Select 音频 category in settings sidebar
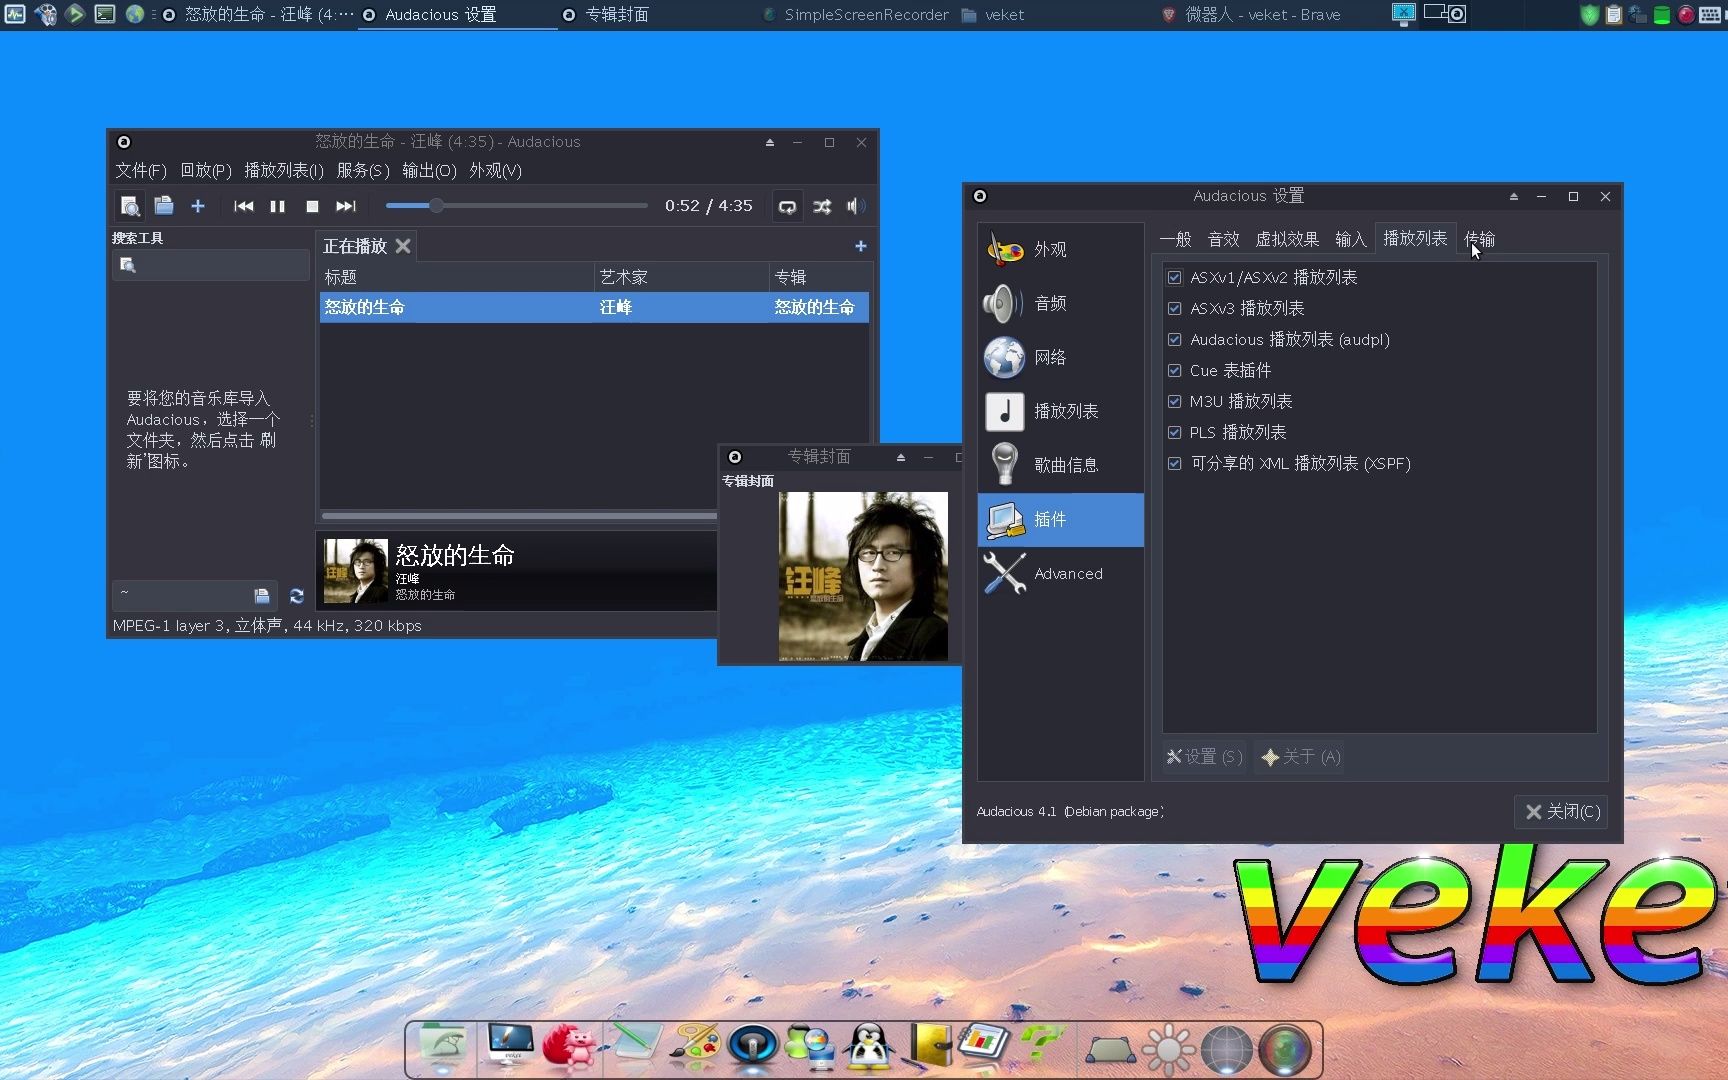The image size is (1728, 1080). tap(1060, 303)
